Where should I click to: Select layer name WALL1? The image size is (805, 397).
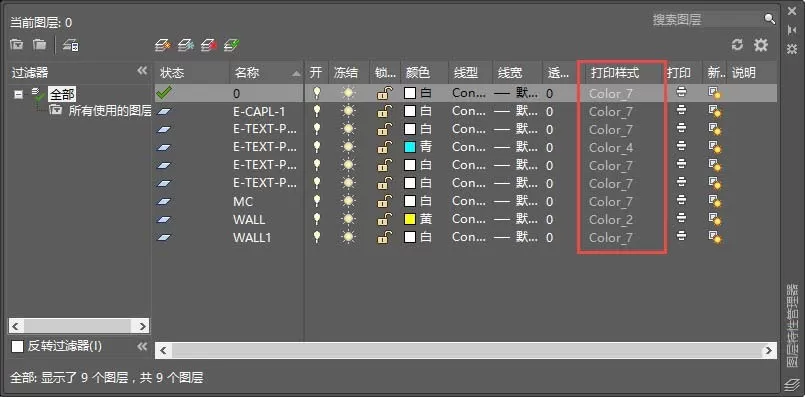pos(252,237)
